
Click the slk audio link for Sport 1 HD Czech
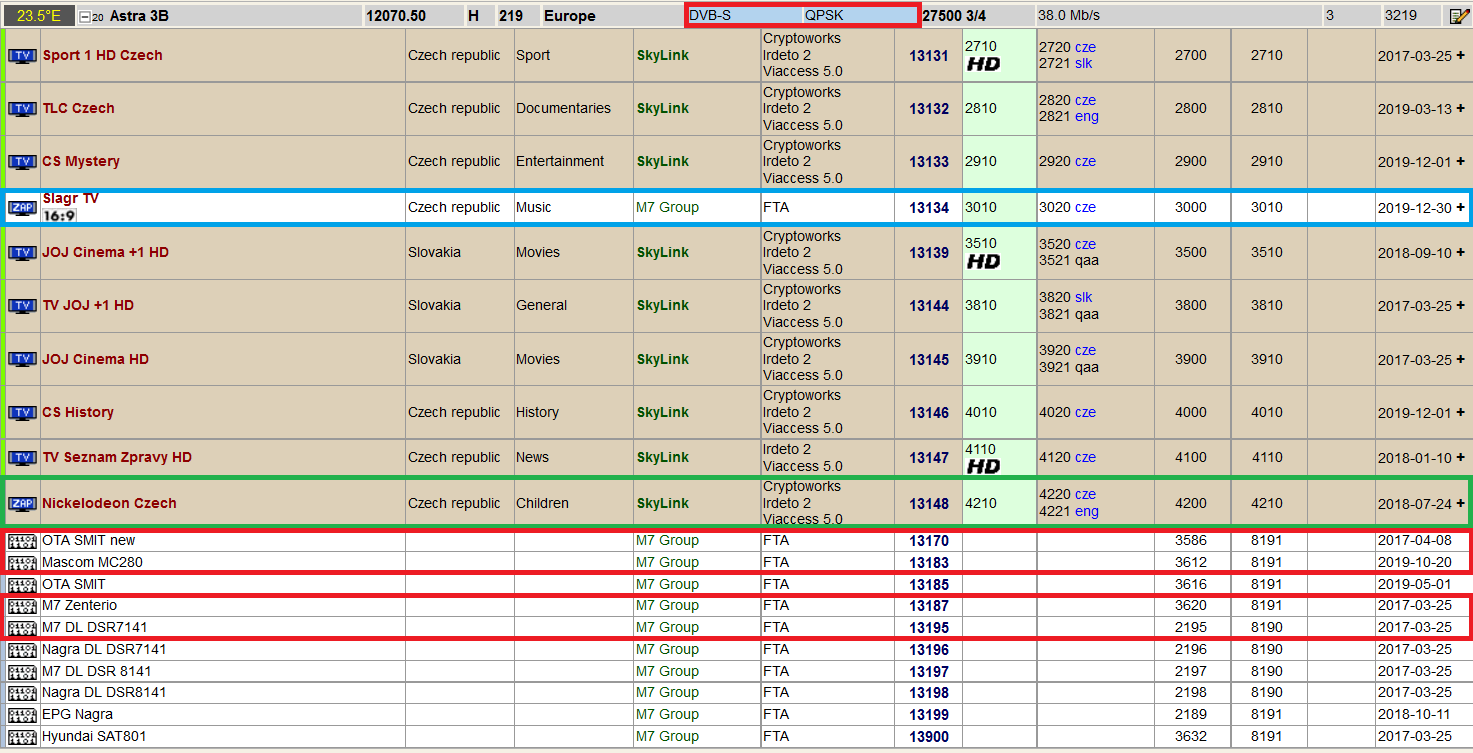tap(1084, 64)
